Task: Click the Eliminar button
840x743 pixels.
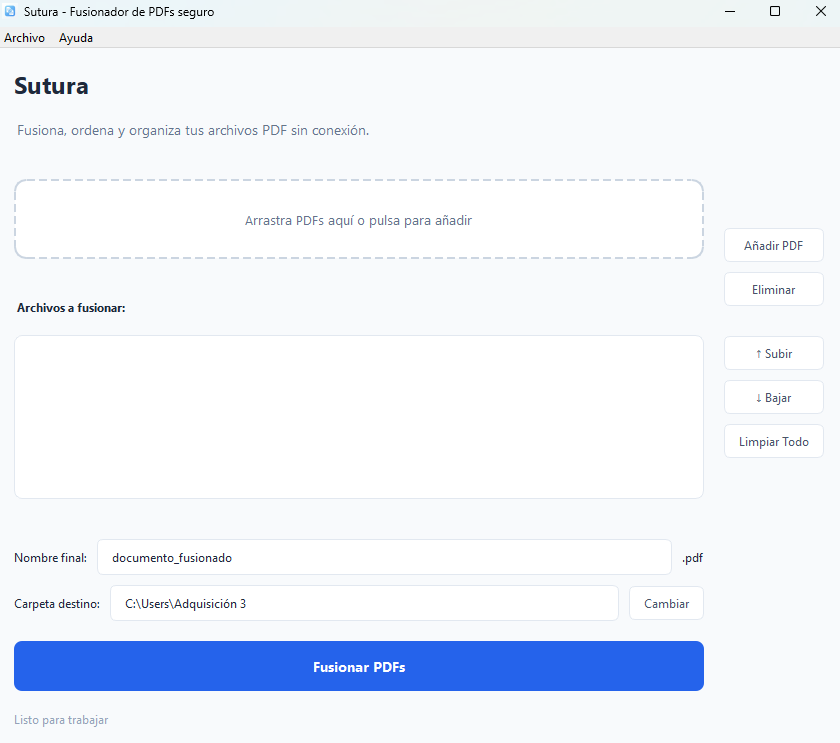Action: 773,289
